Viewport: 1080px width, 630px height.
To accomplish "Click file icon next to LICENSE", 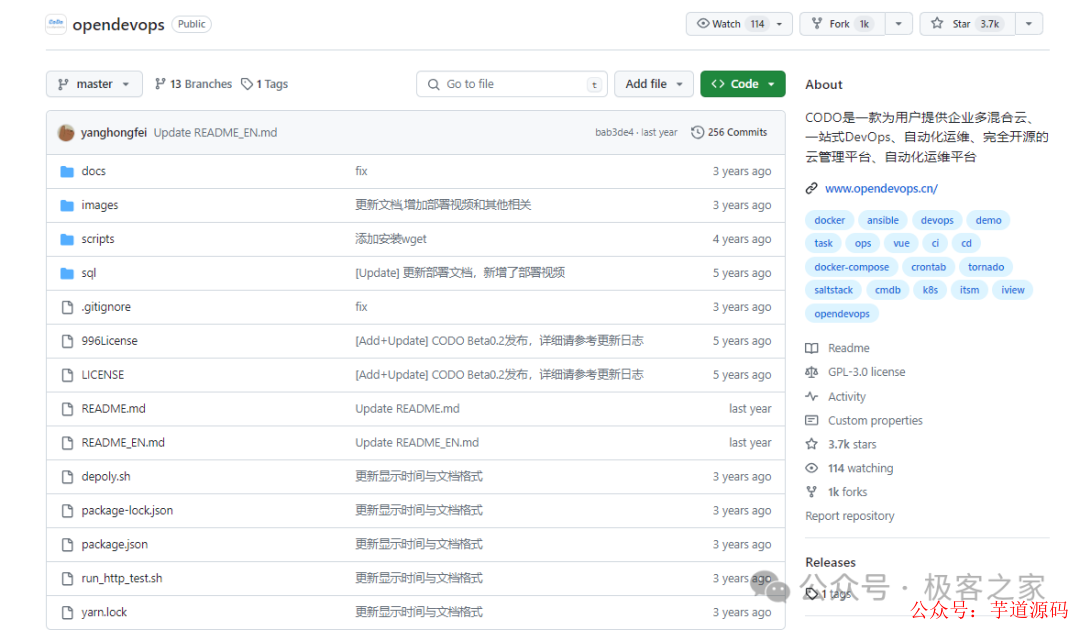I will point(67,375).
